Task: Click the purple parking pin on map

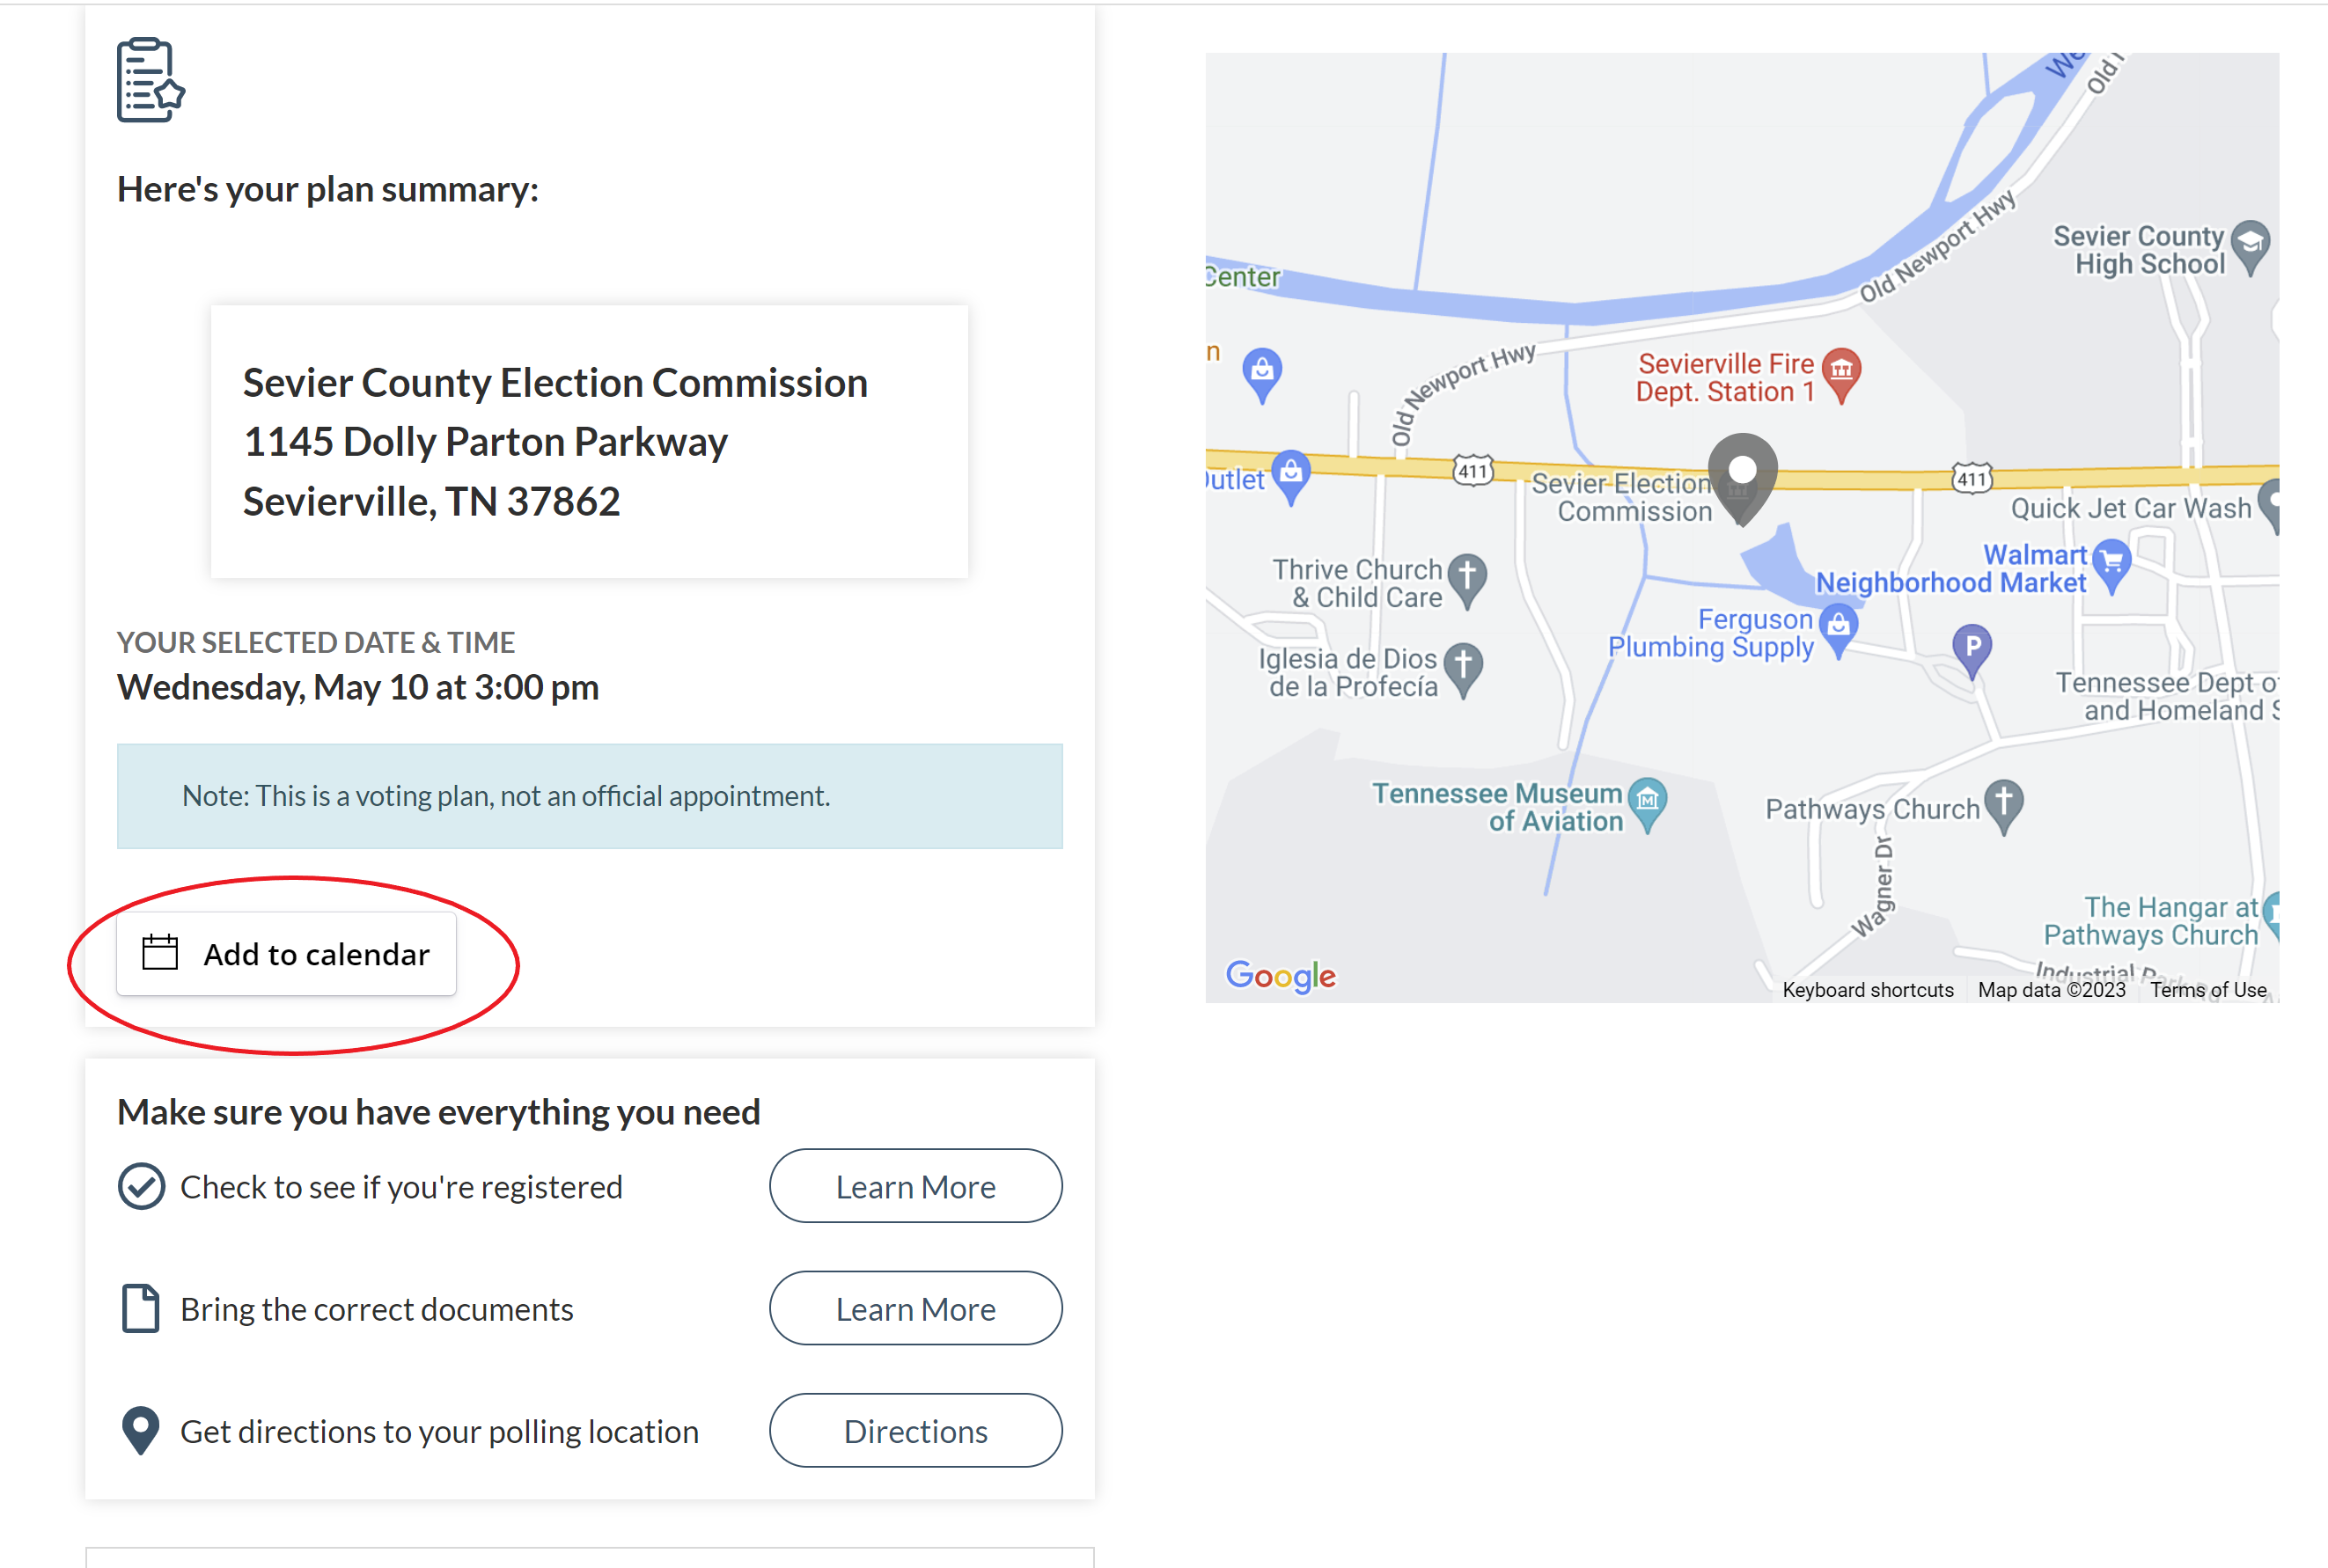Action: 1972,651
